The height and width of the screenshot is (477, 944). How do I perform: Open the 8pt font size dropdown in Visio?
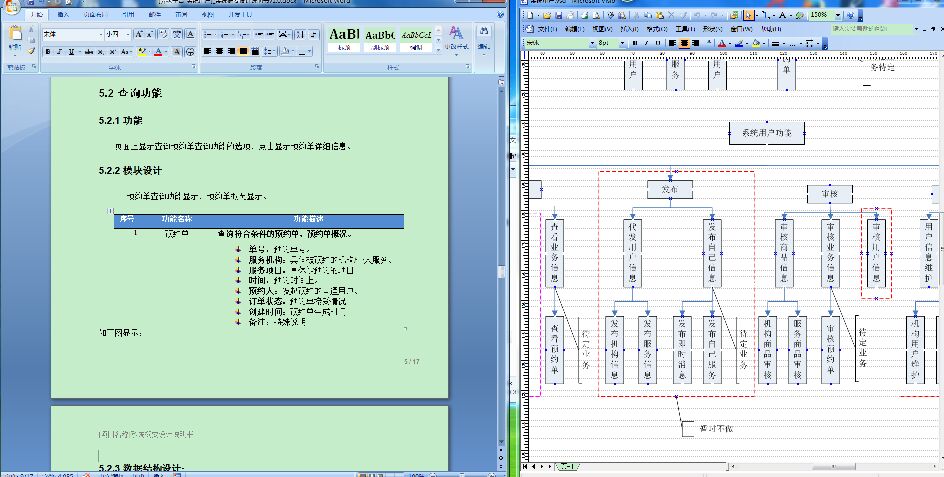pos(620,44)
